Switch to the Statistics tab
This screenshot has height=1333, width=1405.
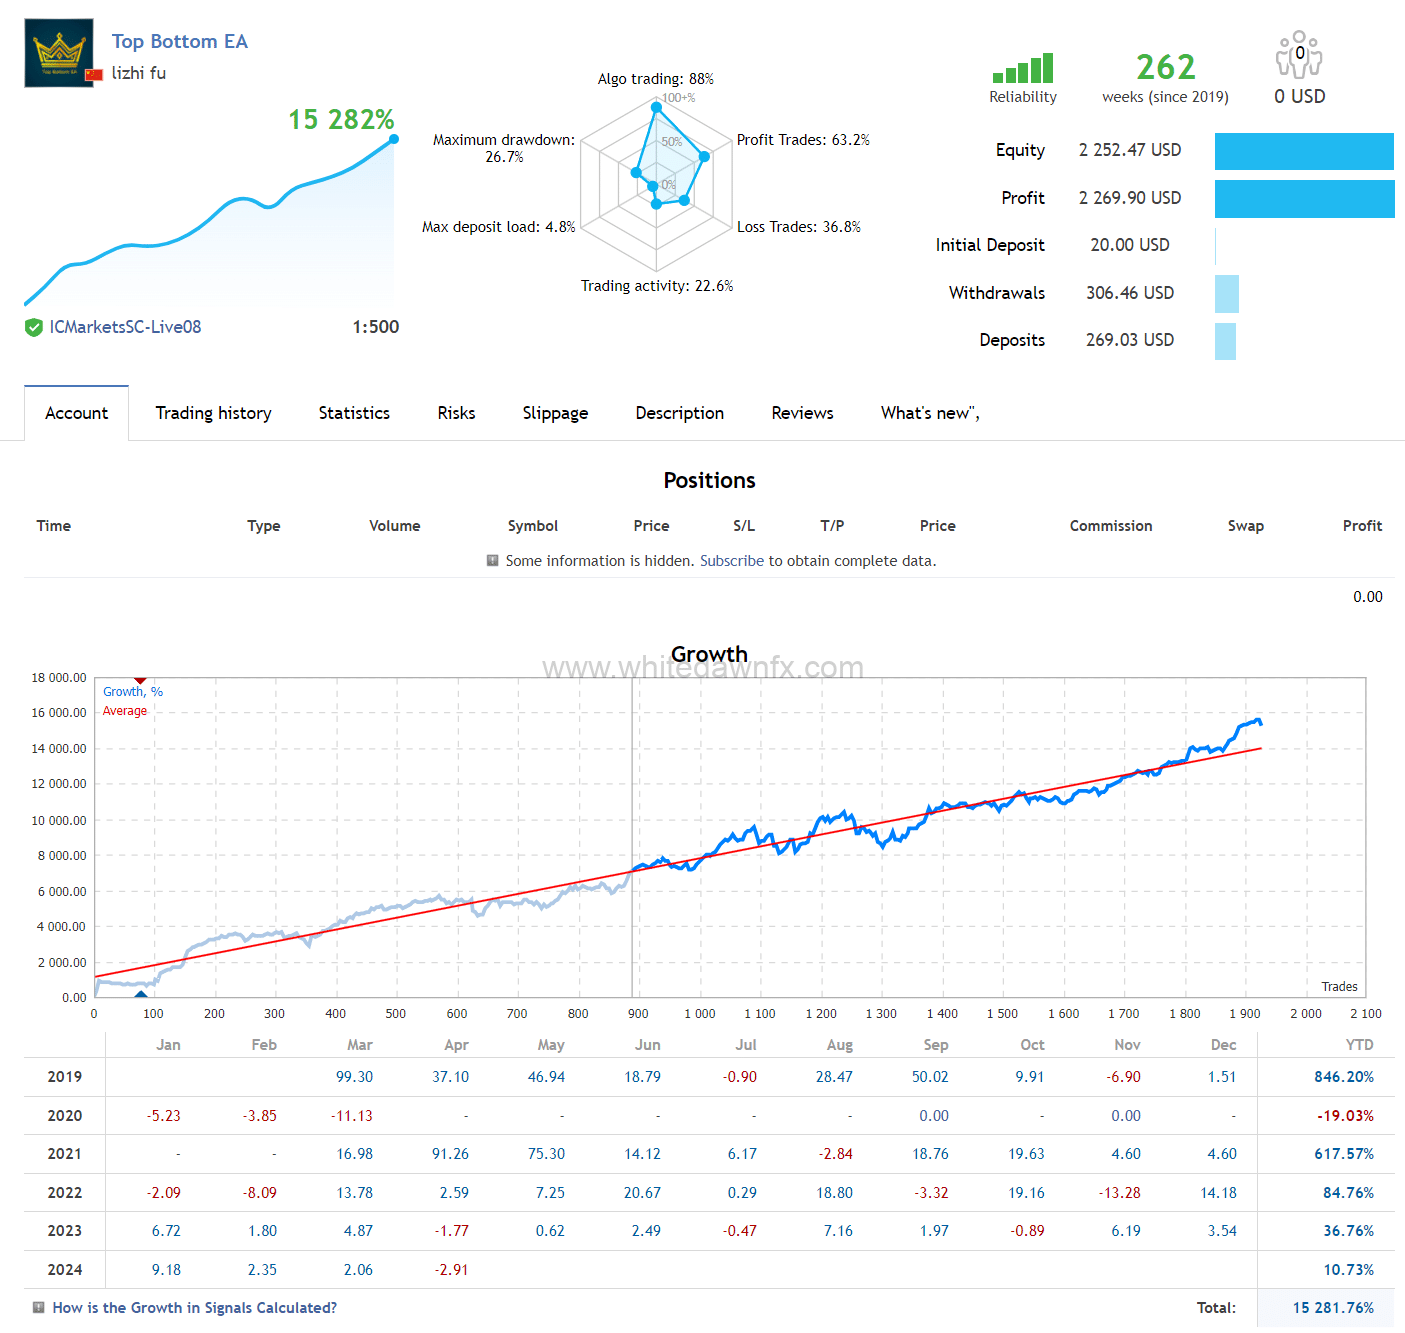click(x=354, y=413)
